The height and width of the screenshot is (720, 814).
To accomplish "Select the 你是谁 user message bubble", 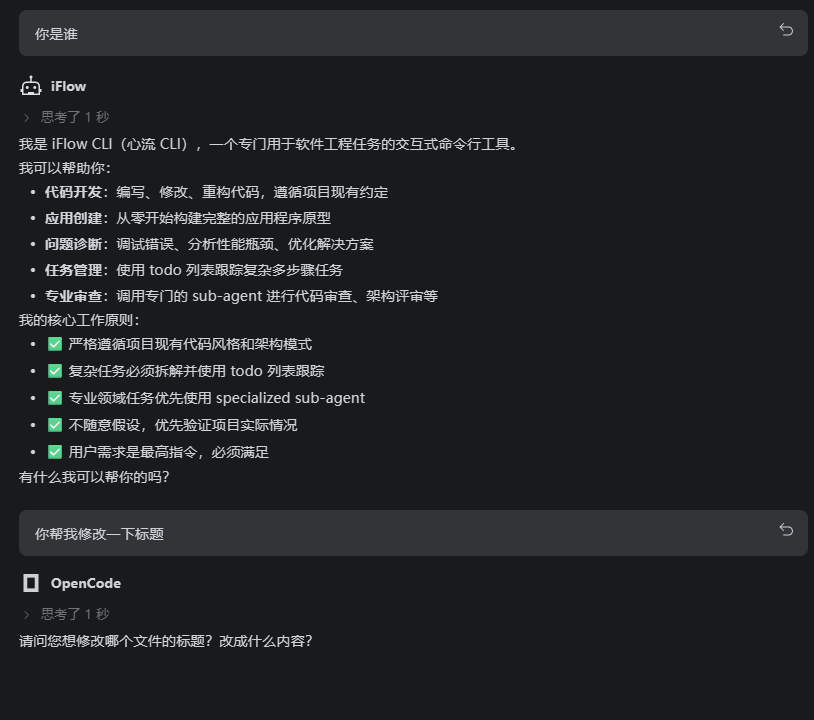I will [400, 33].
